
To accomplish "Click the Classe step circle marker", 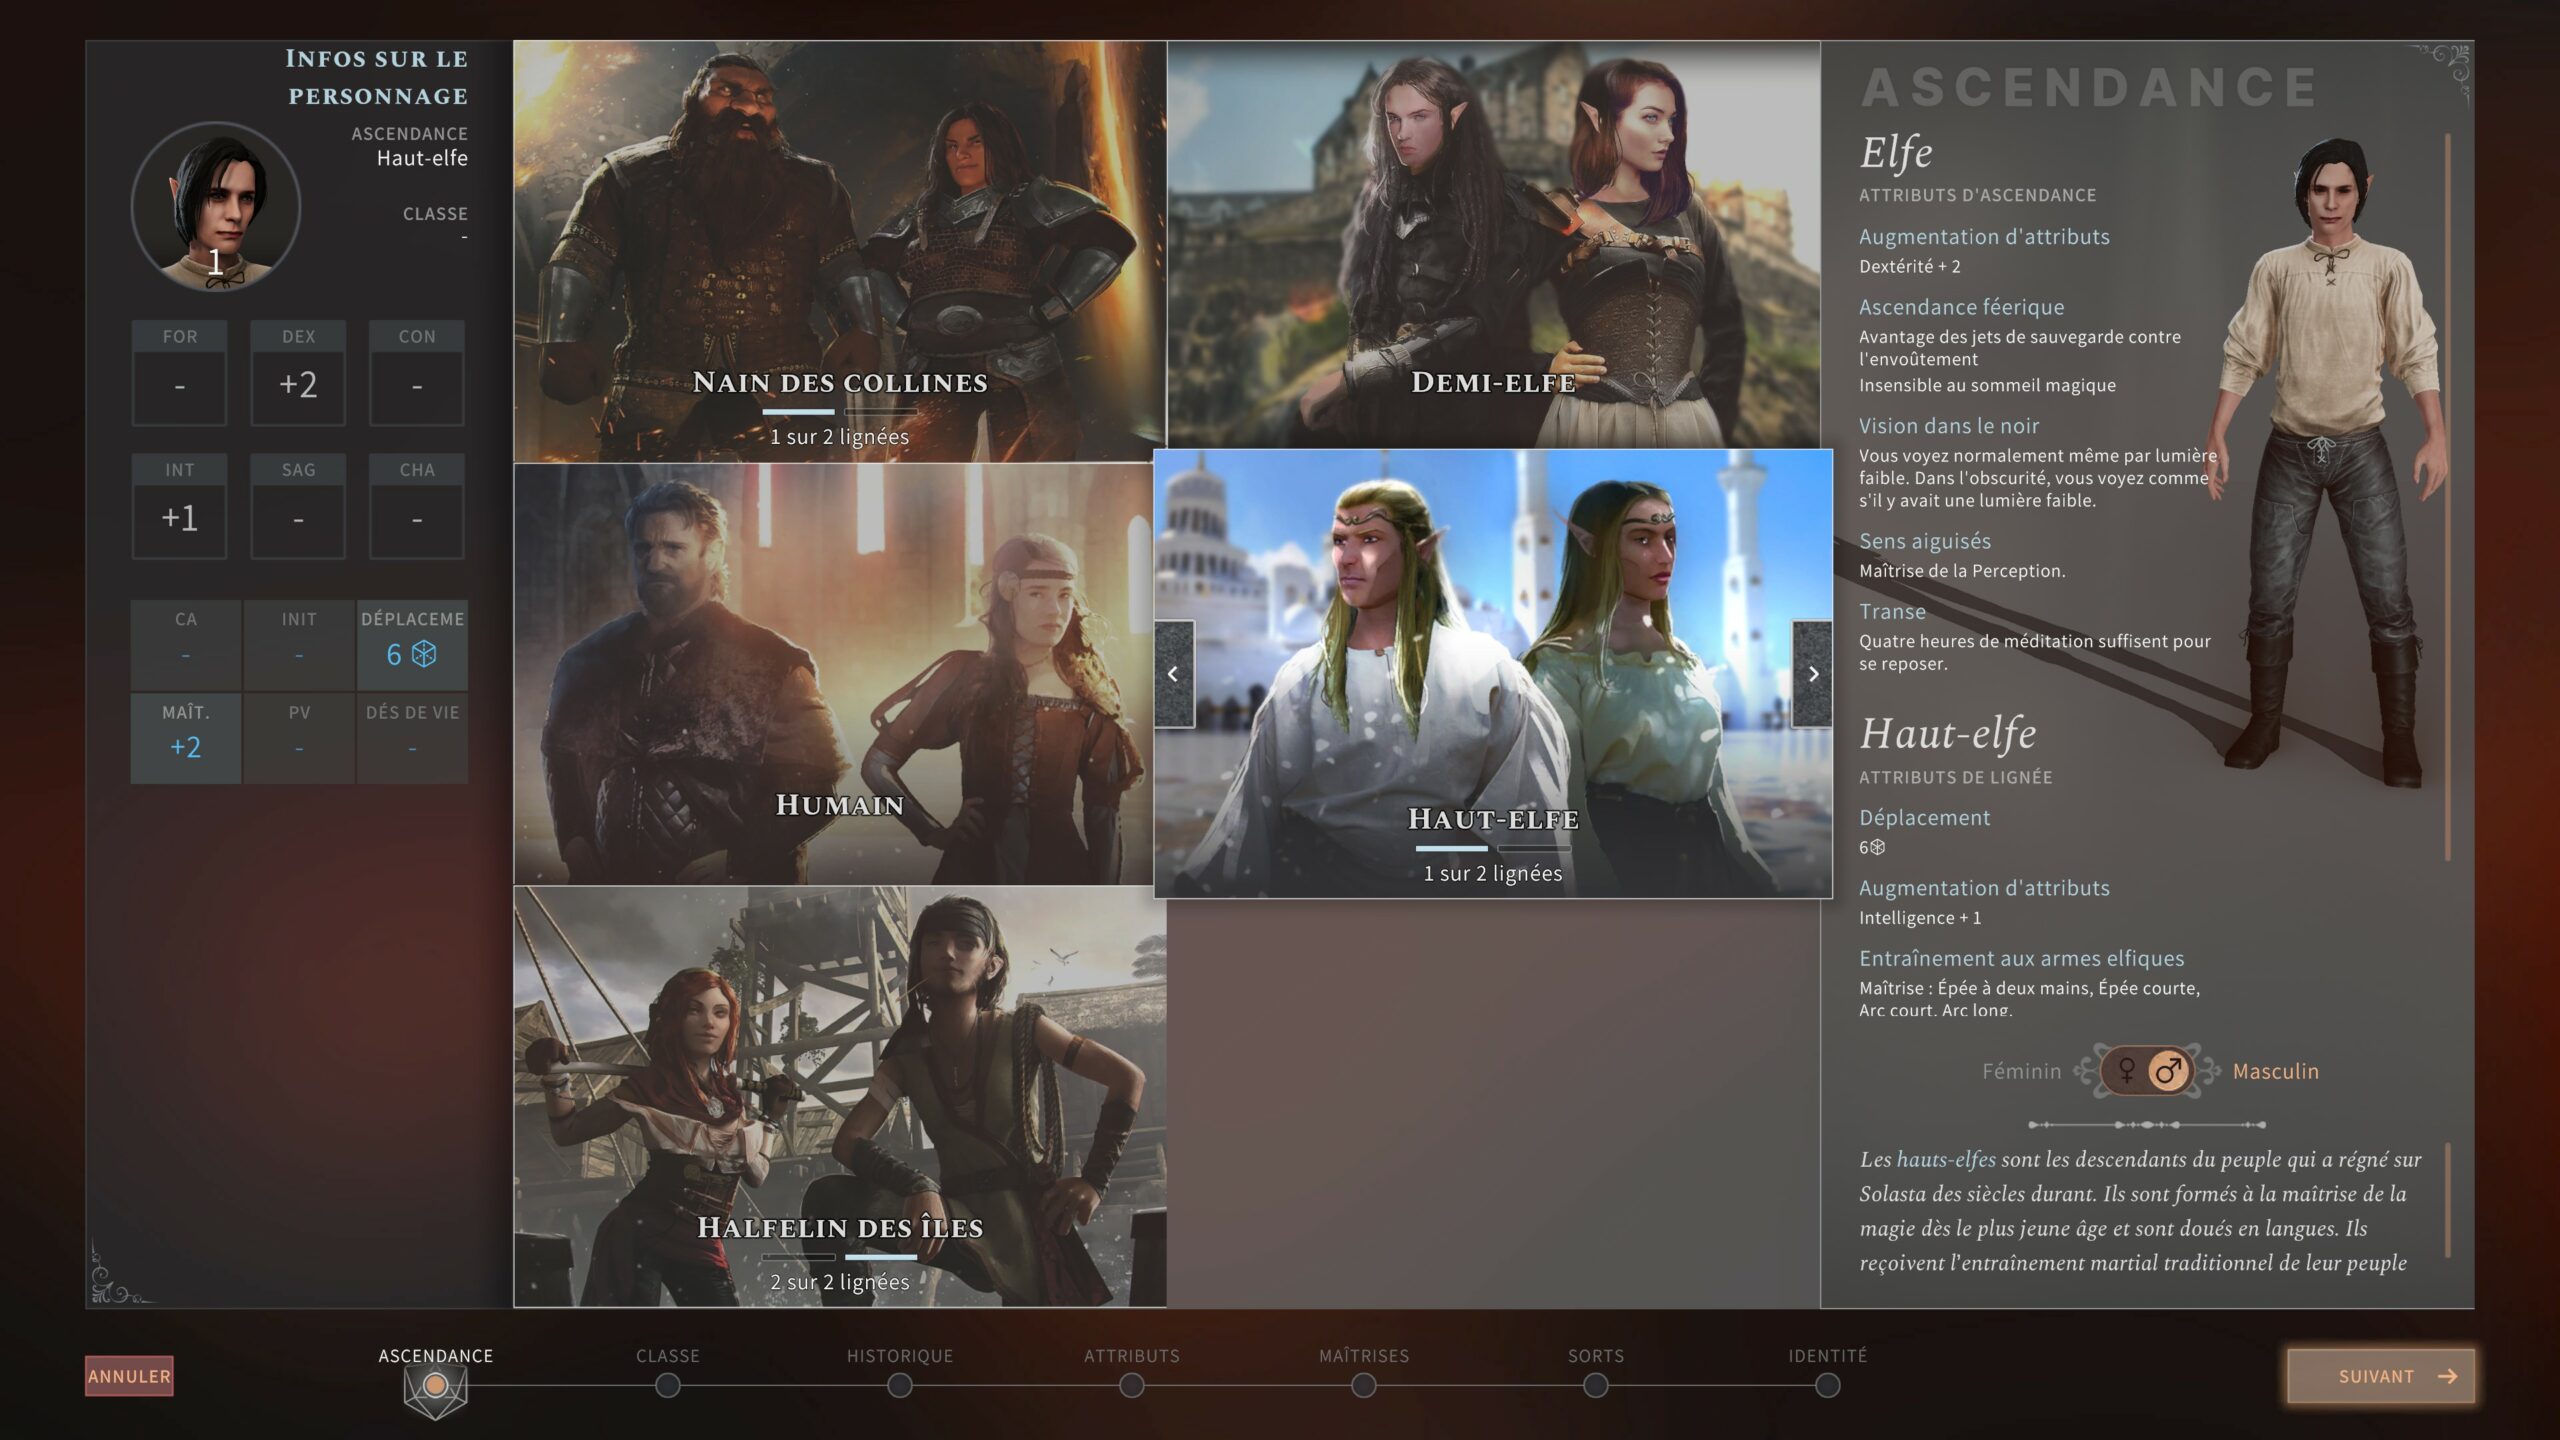I will click(668, 1386).
